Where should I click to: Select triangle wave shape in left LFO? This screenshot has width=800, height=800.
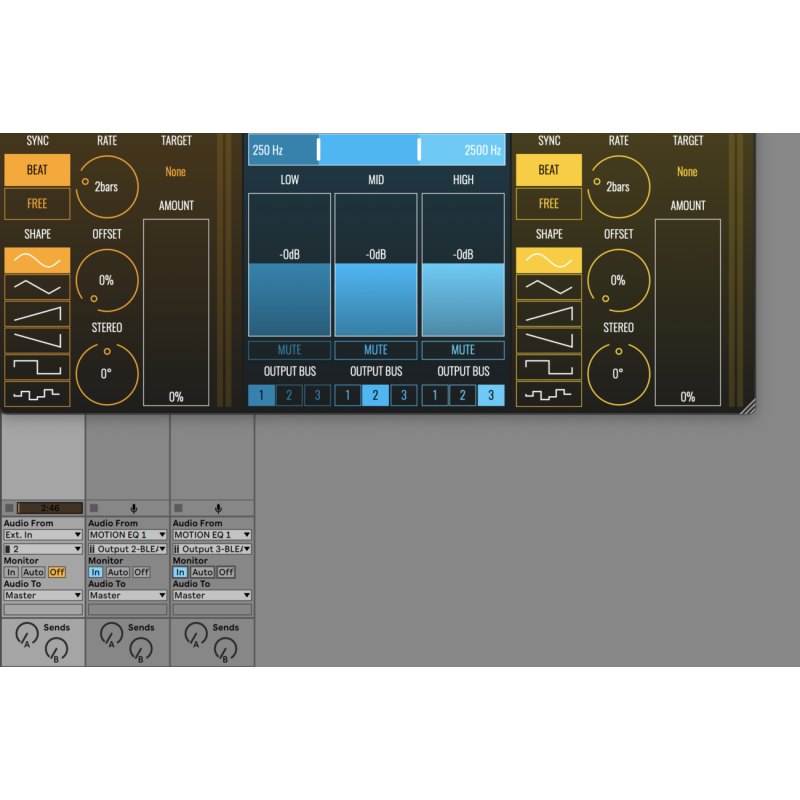coord(37,287)
